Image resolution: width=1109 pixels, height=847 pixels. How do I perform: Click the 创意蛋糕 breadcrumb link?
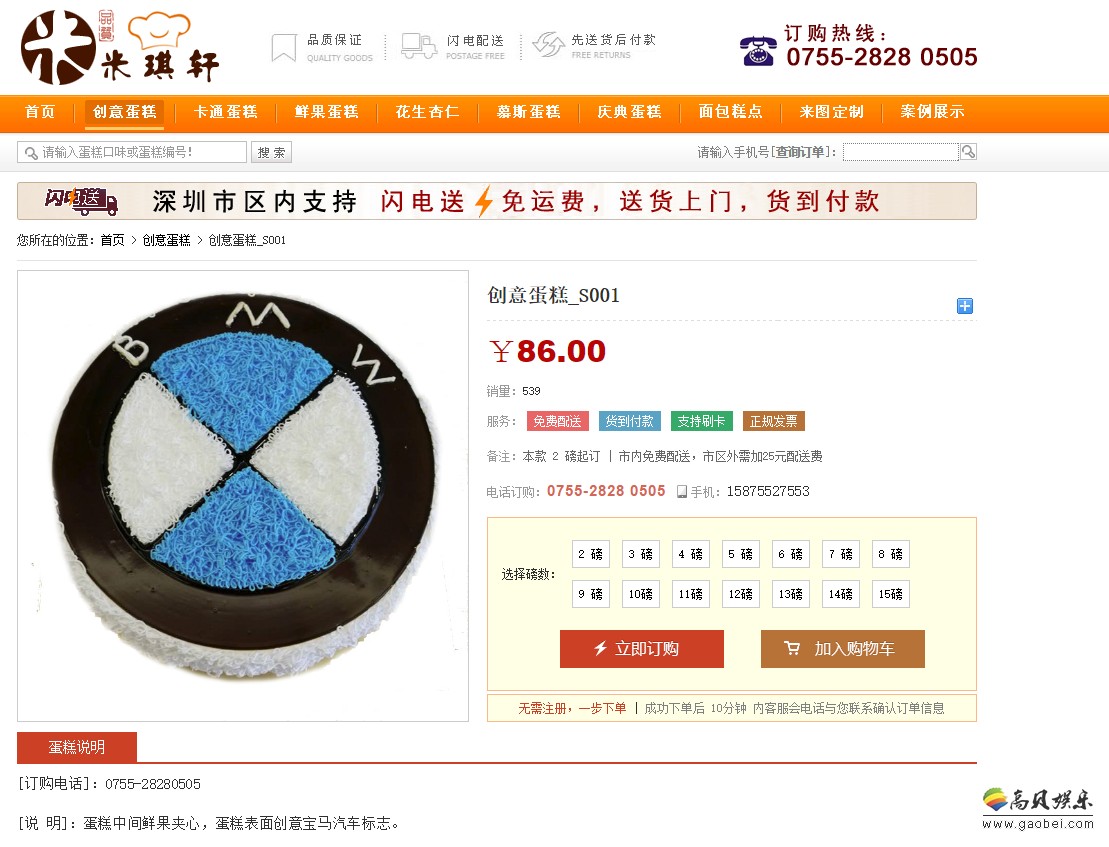pyautogui.click(x=166, y=240)
